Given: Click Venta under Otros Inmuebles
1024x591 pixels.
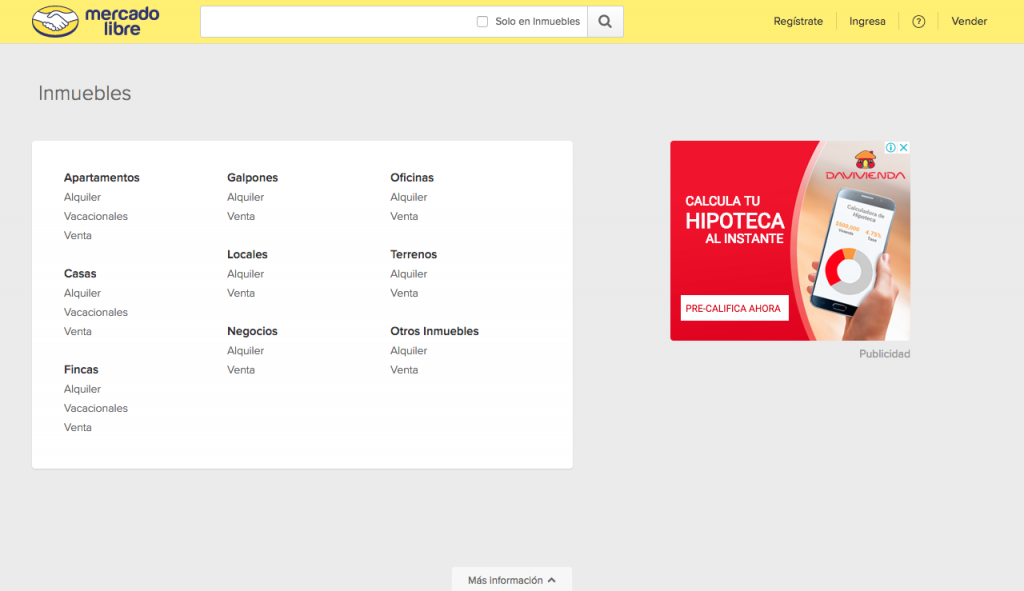Looking at the screenshot, I should tap(404, 370).
